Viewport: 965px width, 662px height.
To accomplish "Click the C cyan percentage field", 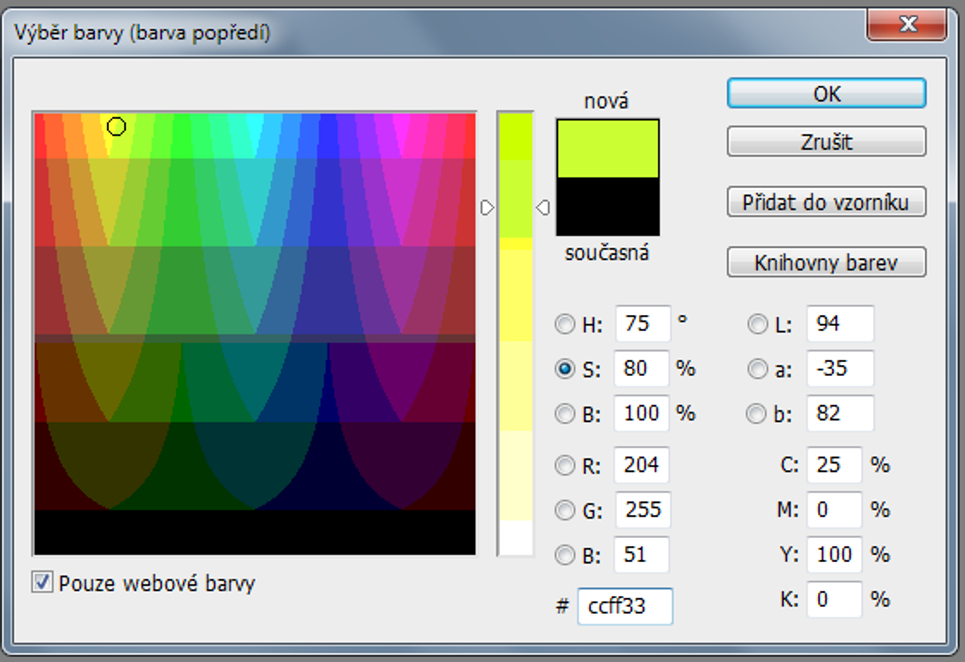I will (x=833, y=466).
